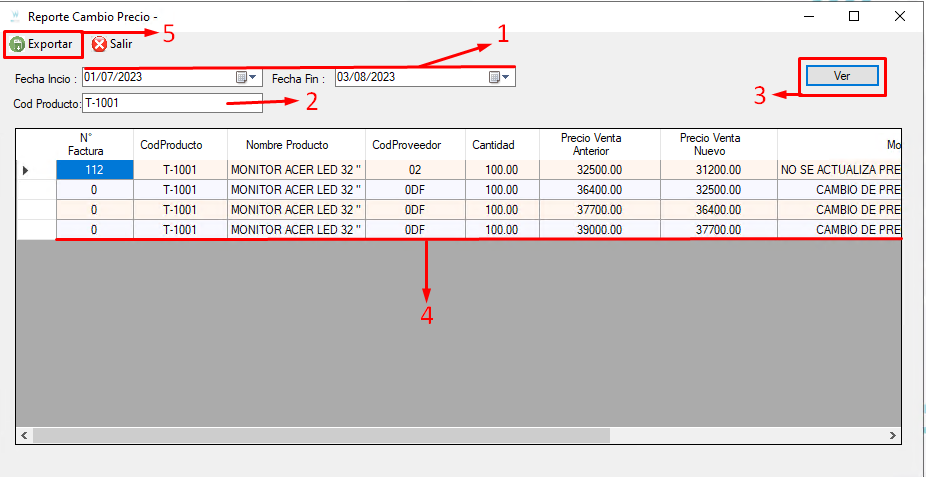Select the previous price cell 36400.00
Screen dimensions: 926x477
[x=599, y=190]
